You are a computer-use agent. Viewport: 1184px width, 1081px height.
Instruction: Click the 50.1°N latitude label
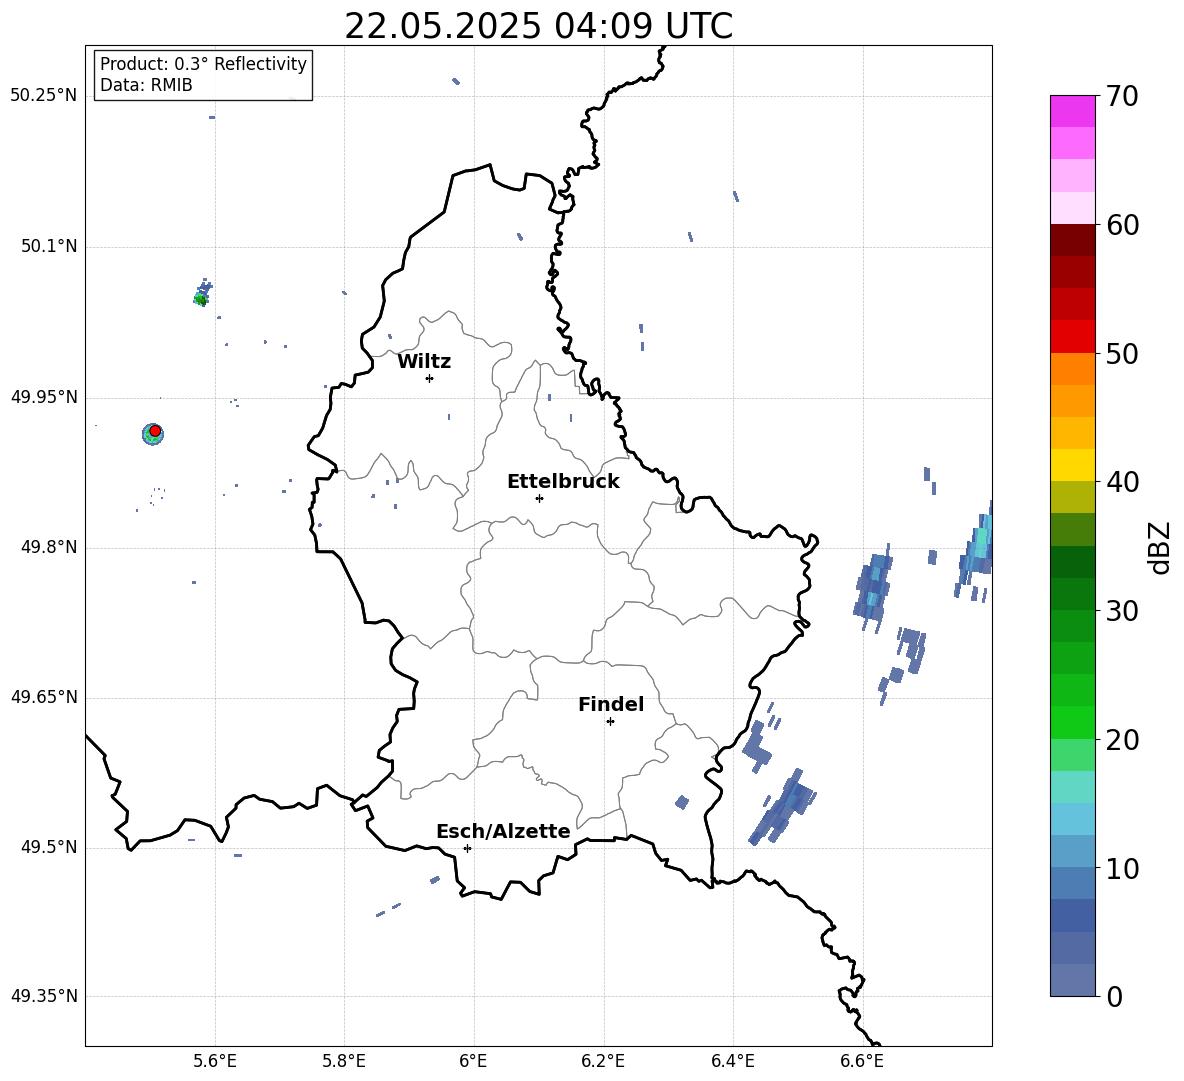[48, 246]
